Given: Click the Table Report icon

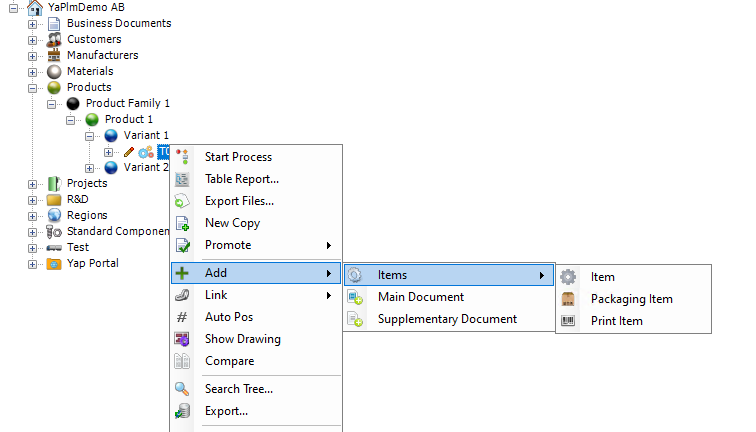Looking at the screenshot, I should [182, 179].
